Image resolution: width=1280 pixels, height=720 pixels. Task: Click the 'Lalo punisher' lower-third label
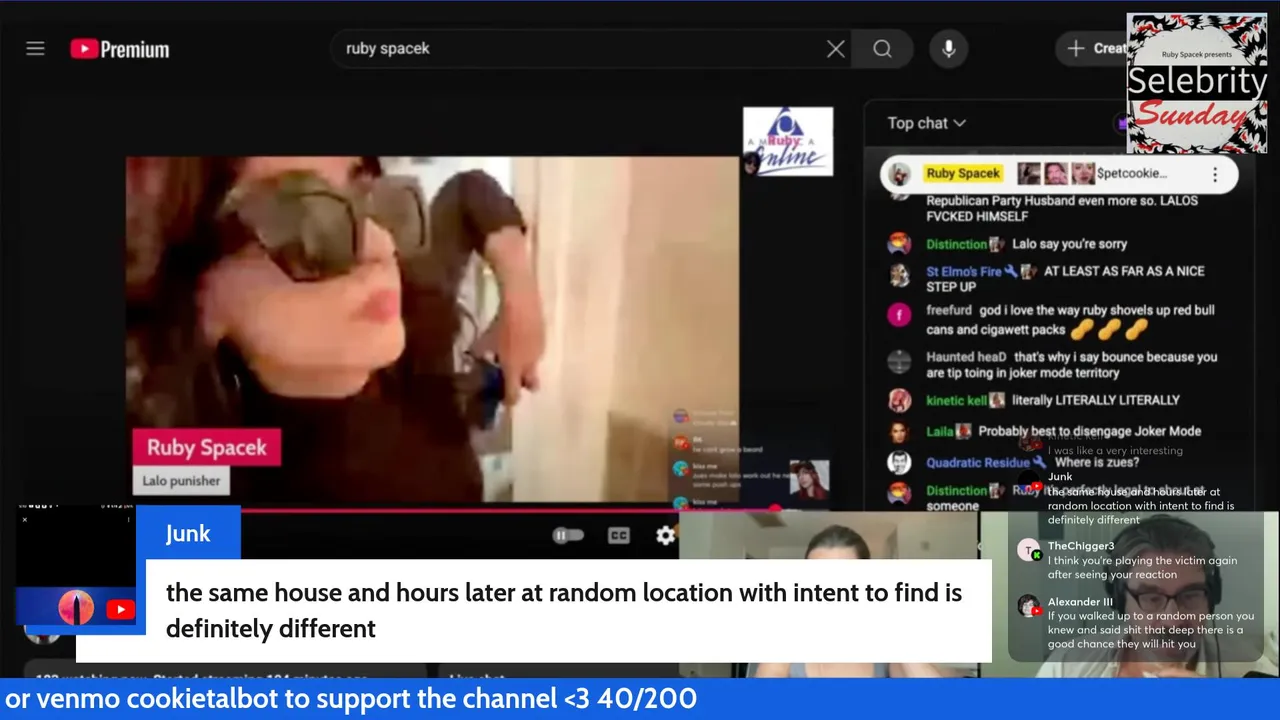click(x=181, y=480)
